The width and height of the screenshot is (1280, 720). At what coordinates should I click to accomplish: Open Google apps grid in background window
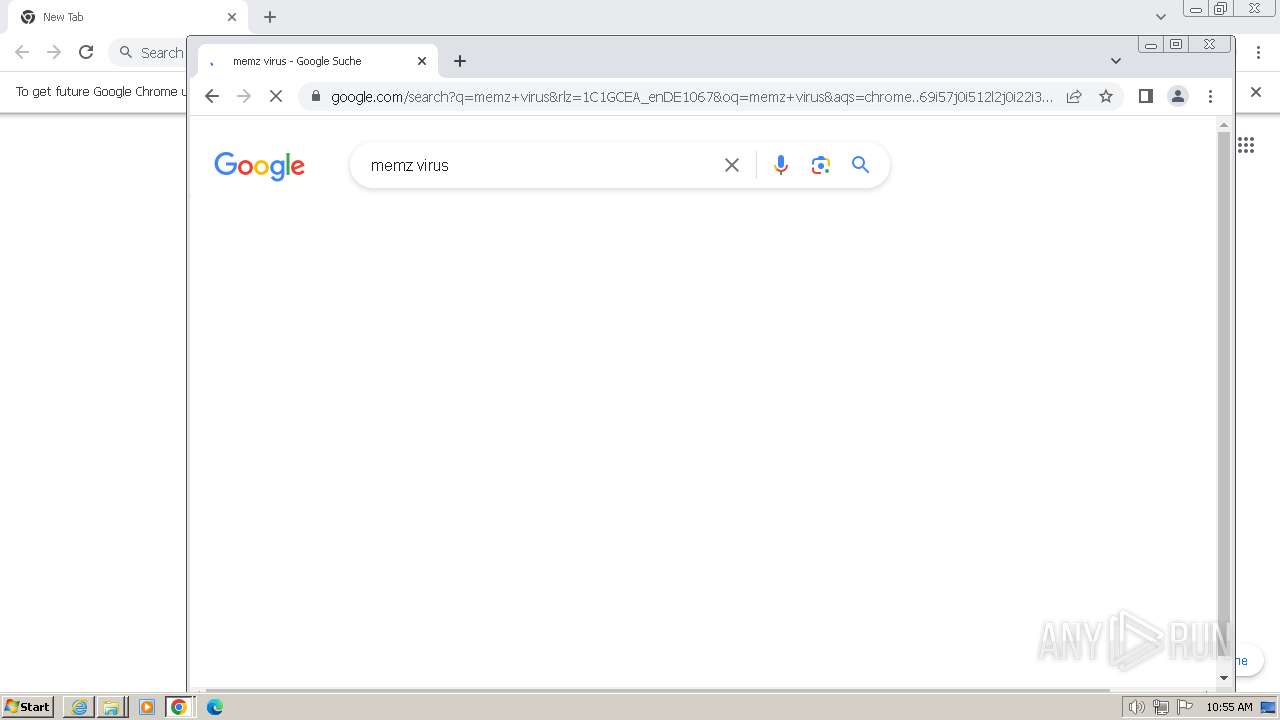(x=1246, y=145)
